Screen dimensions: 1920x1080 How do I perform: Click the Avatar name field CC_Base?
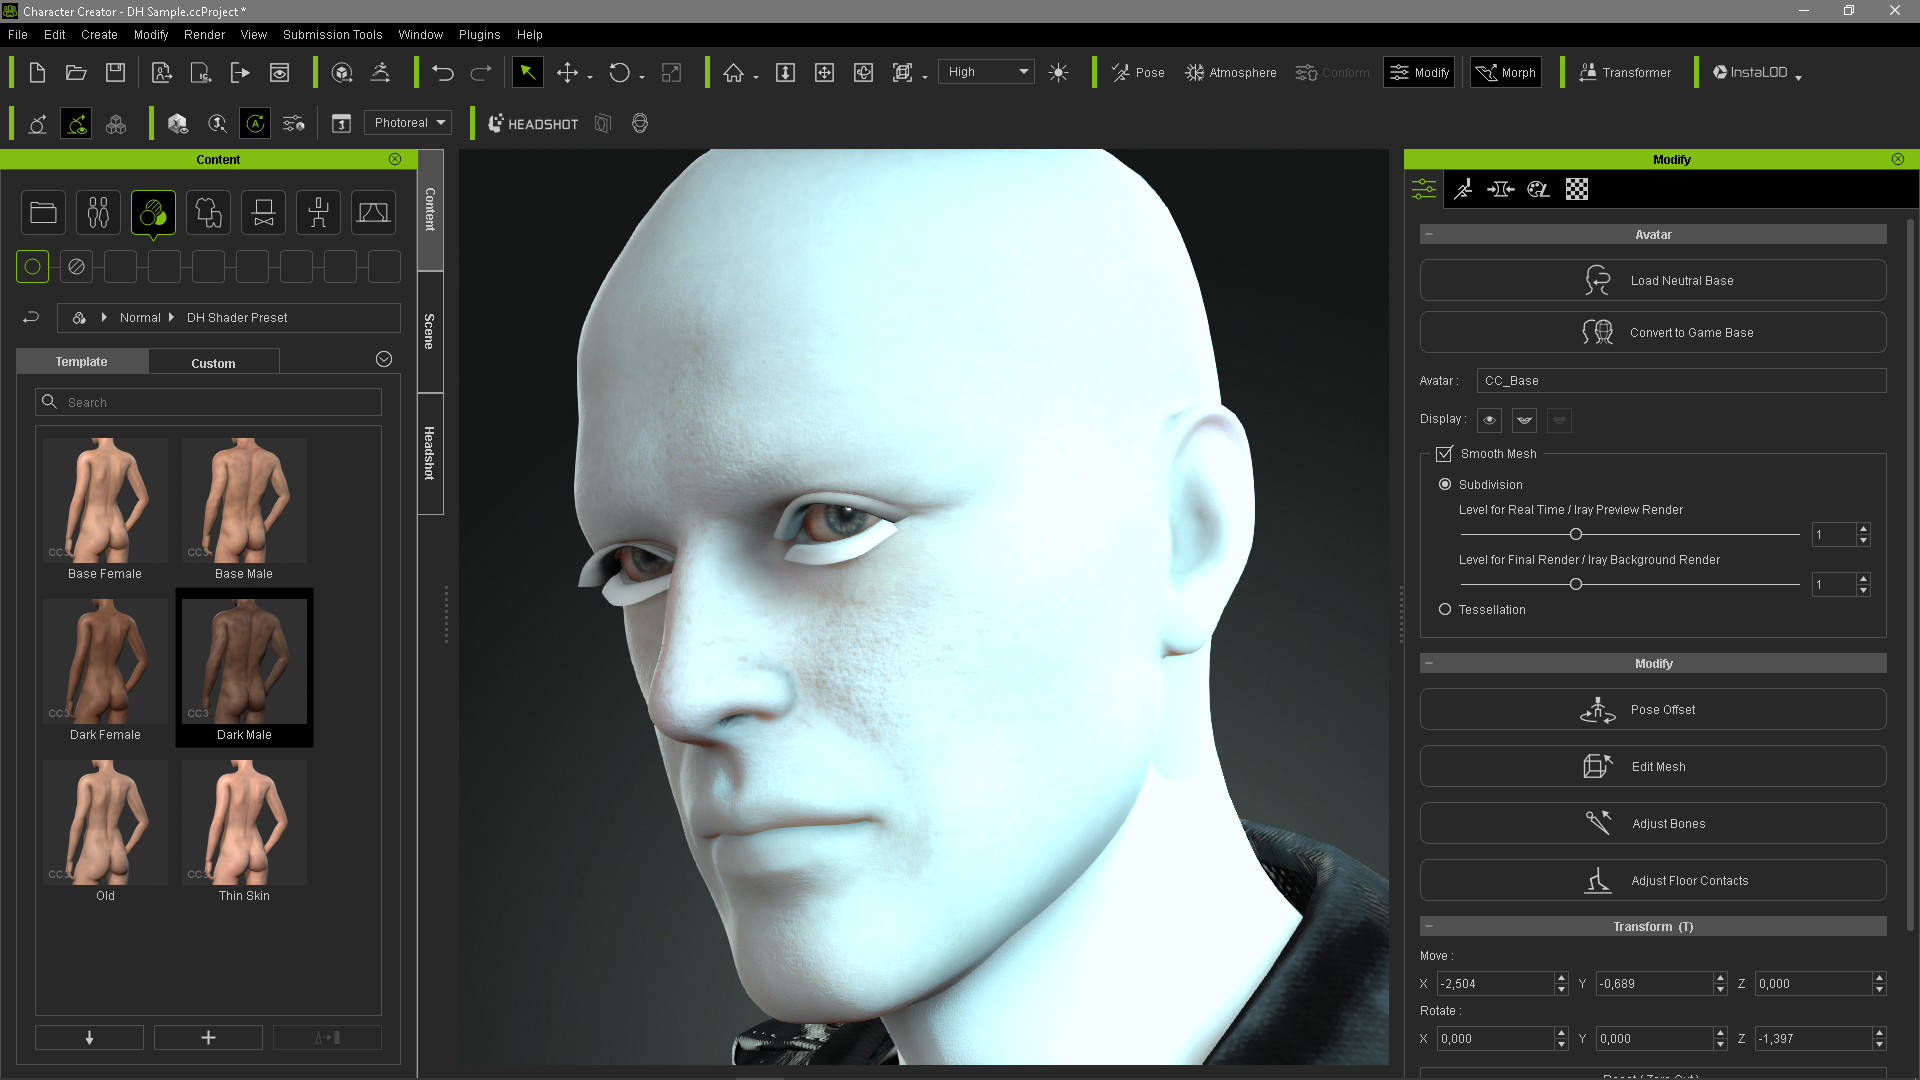pyautogui.click(x=1681, y=380)
